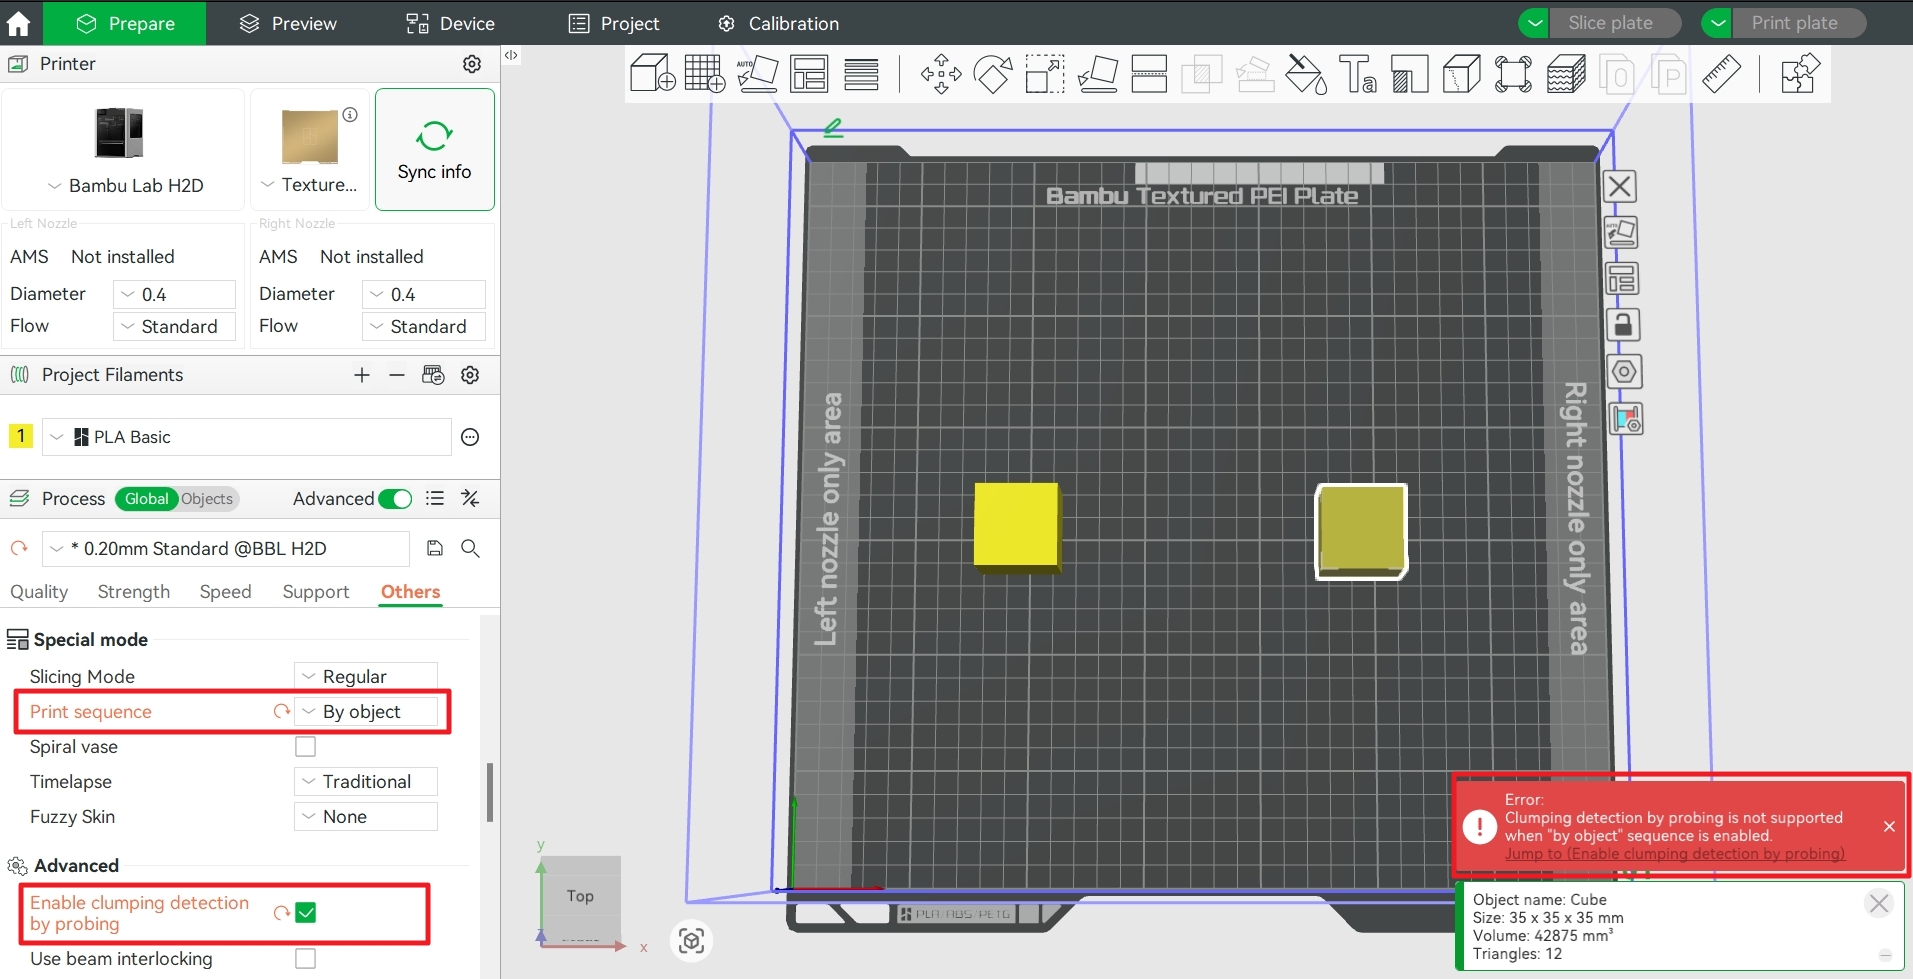Click the plate lock icon
Screen dimensions: 1913x979
tap(1622, 326)
